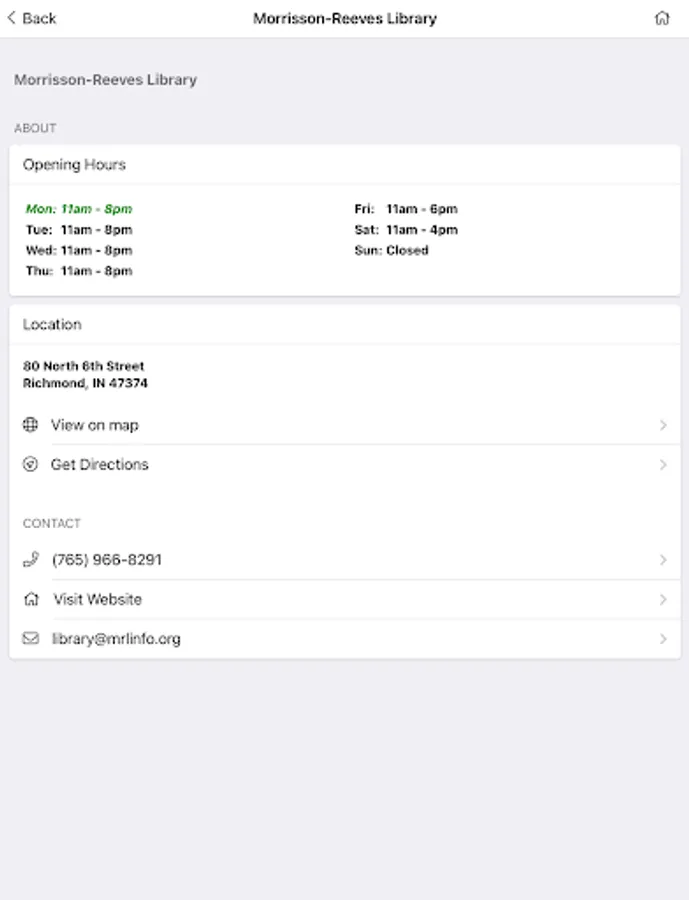Select Get Directions
Screen dimensions: 689x900
tap(99, 465)
